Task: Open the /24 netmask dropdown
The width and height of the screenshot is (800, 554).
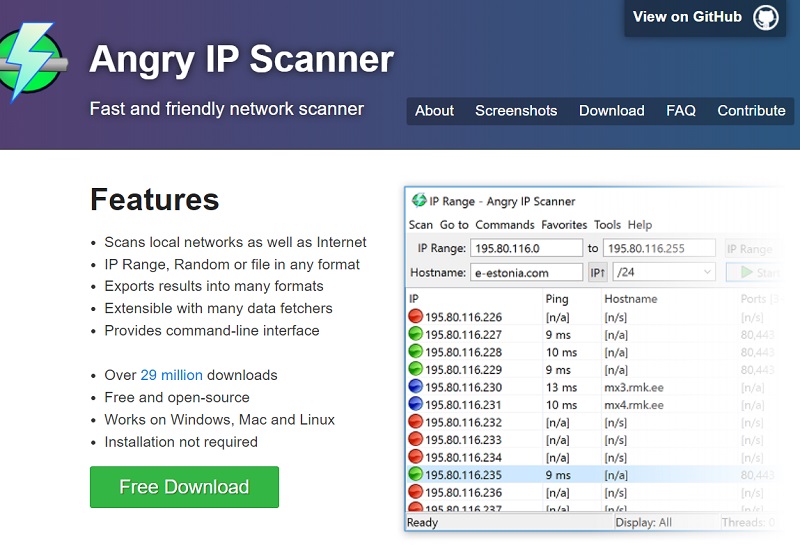Action: coord(664,272)
